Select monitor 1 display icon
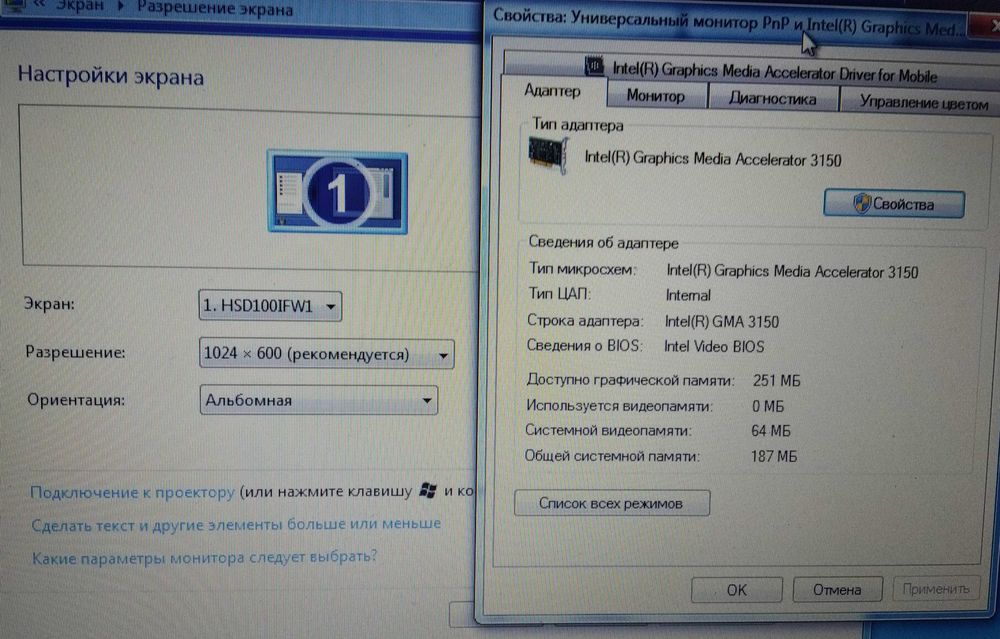 point(337,192)
